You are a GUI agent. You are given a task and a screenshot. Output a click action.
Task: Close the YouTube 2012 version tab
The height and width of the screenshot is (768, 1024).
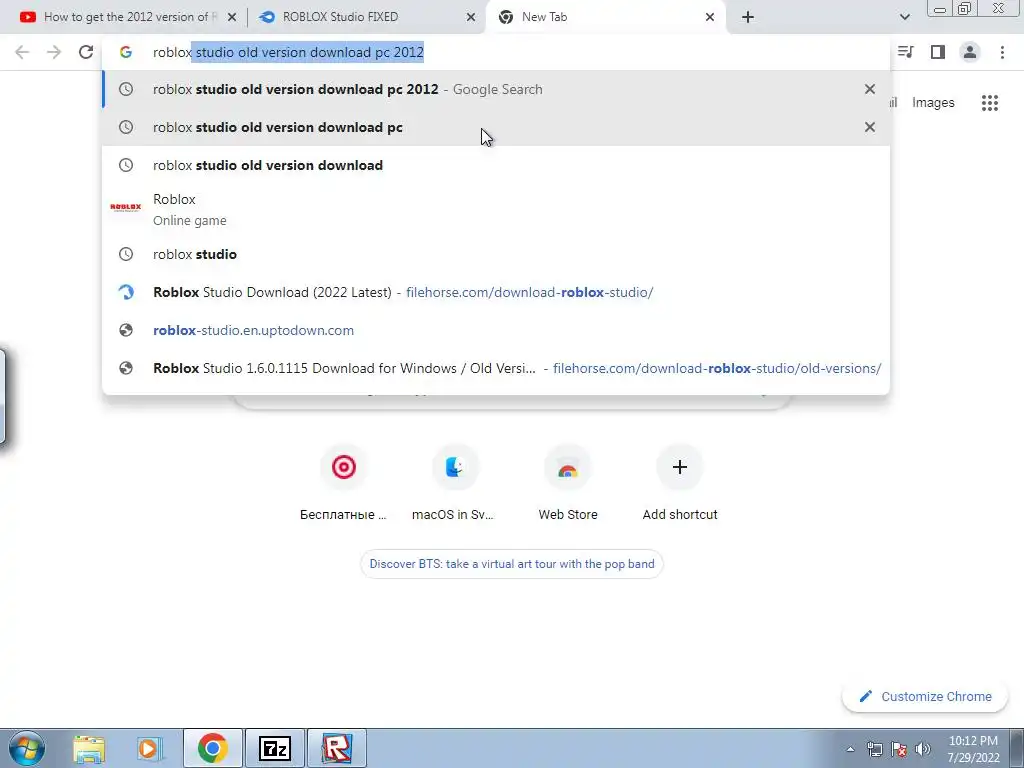click(232, 17)
